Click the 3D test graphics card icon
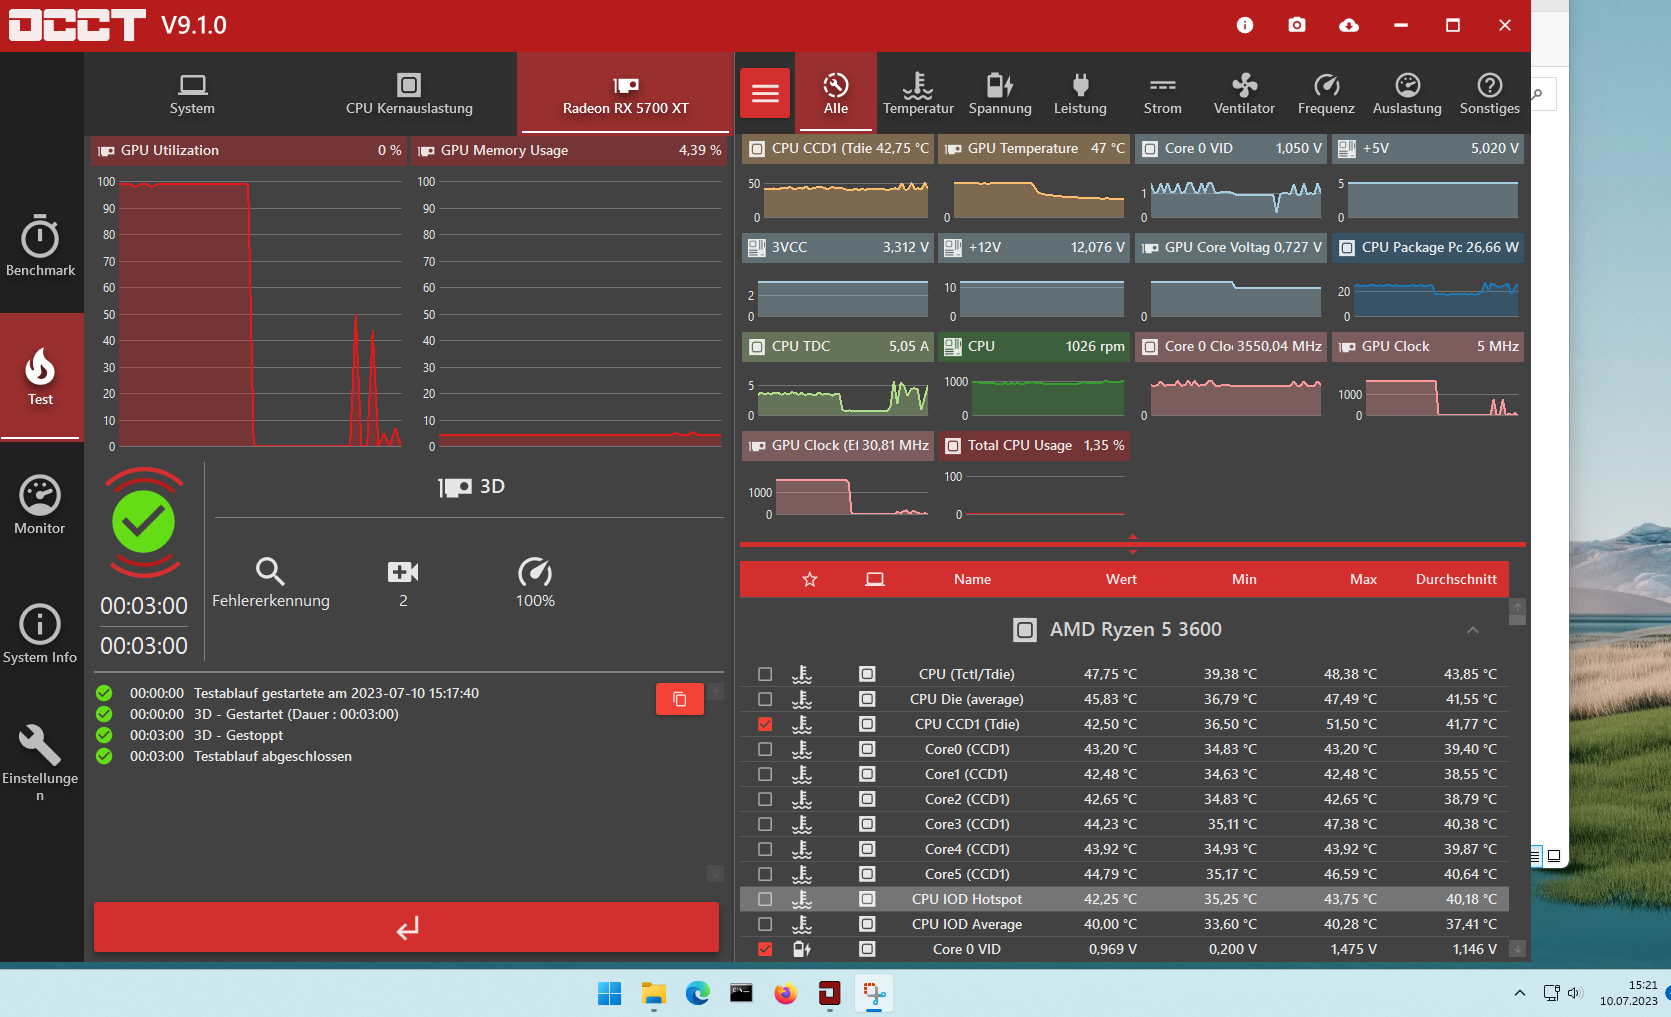The image size is (1671, 1017). click(x=456, y=487)
